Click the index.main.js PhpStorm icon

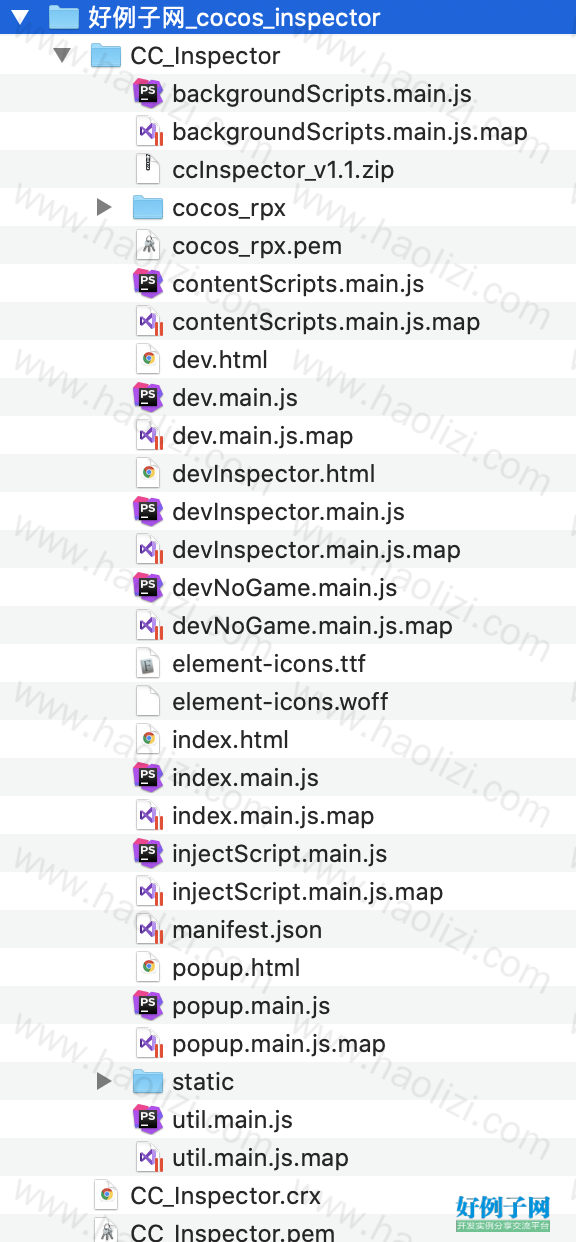[x=148, y=777]
